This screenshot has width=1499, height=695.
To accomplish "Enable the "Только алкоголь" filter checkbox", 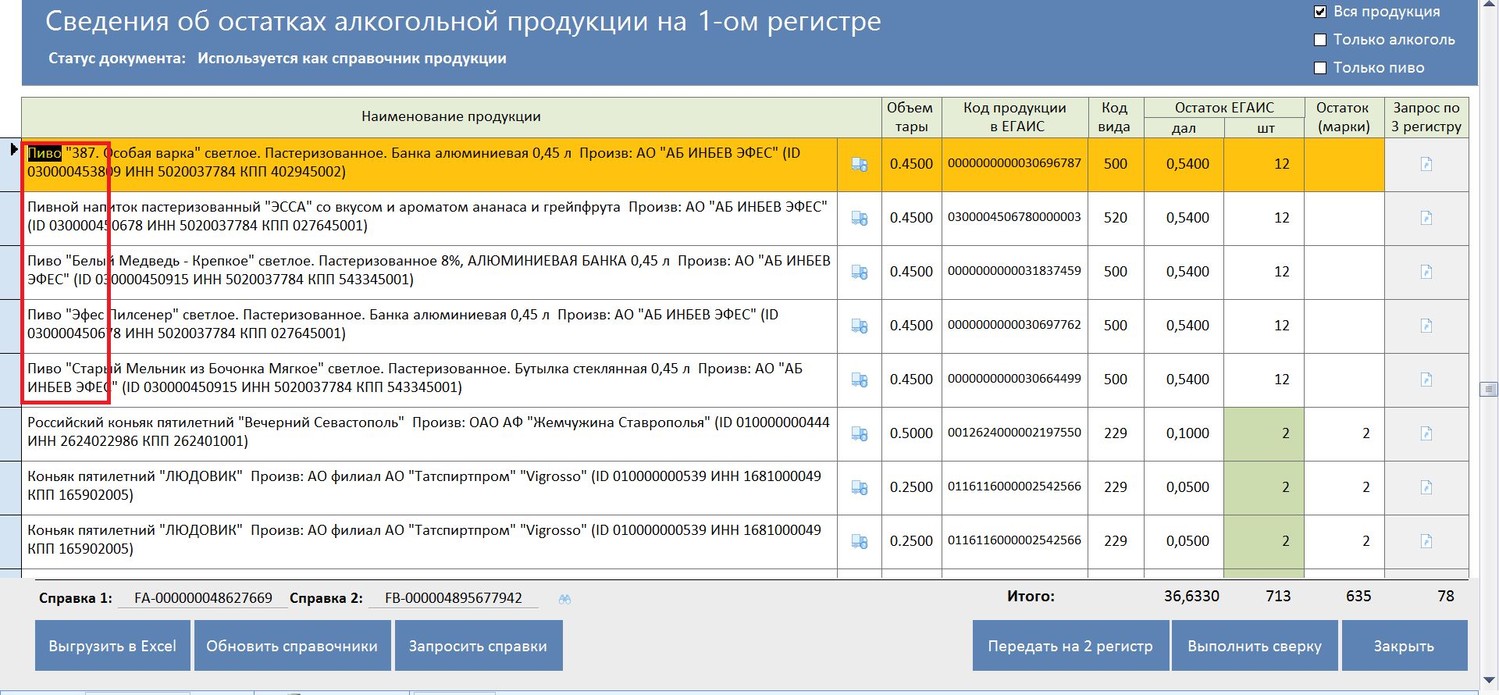I will coord(1320,40).
